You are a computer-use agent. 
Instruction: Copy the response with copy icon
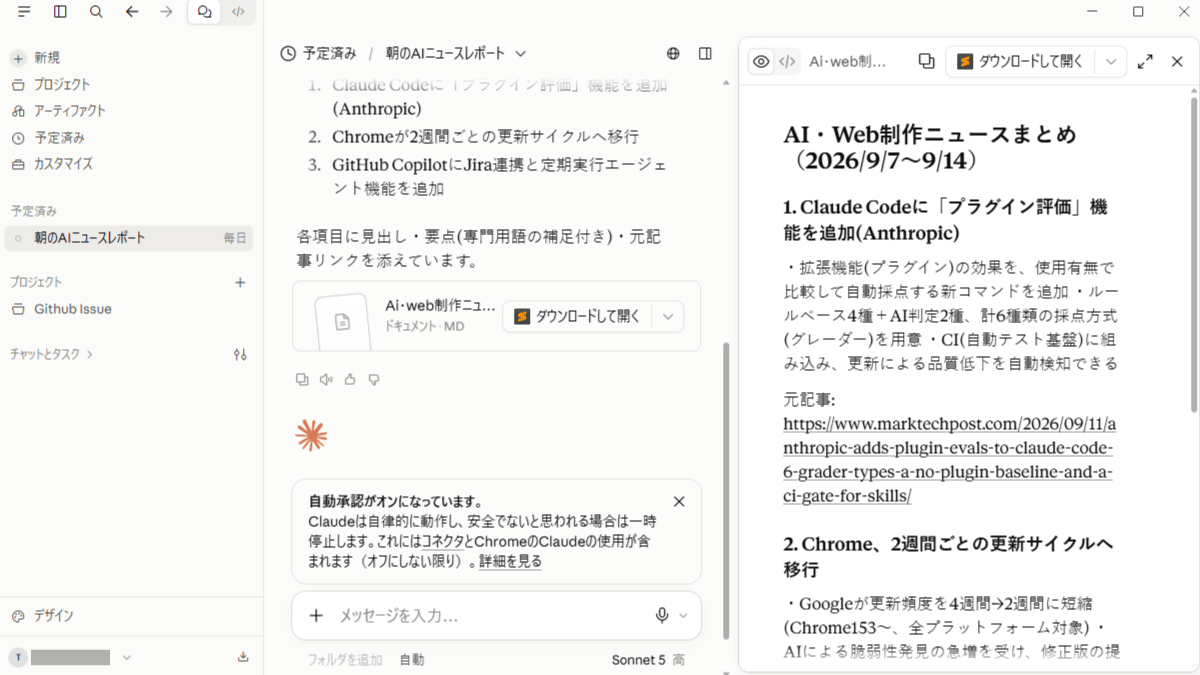point(303,379)
